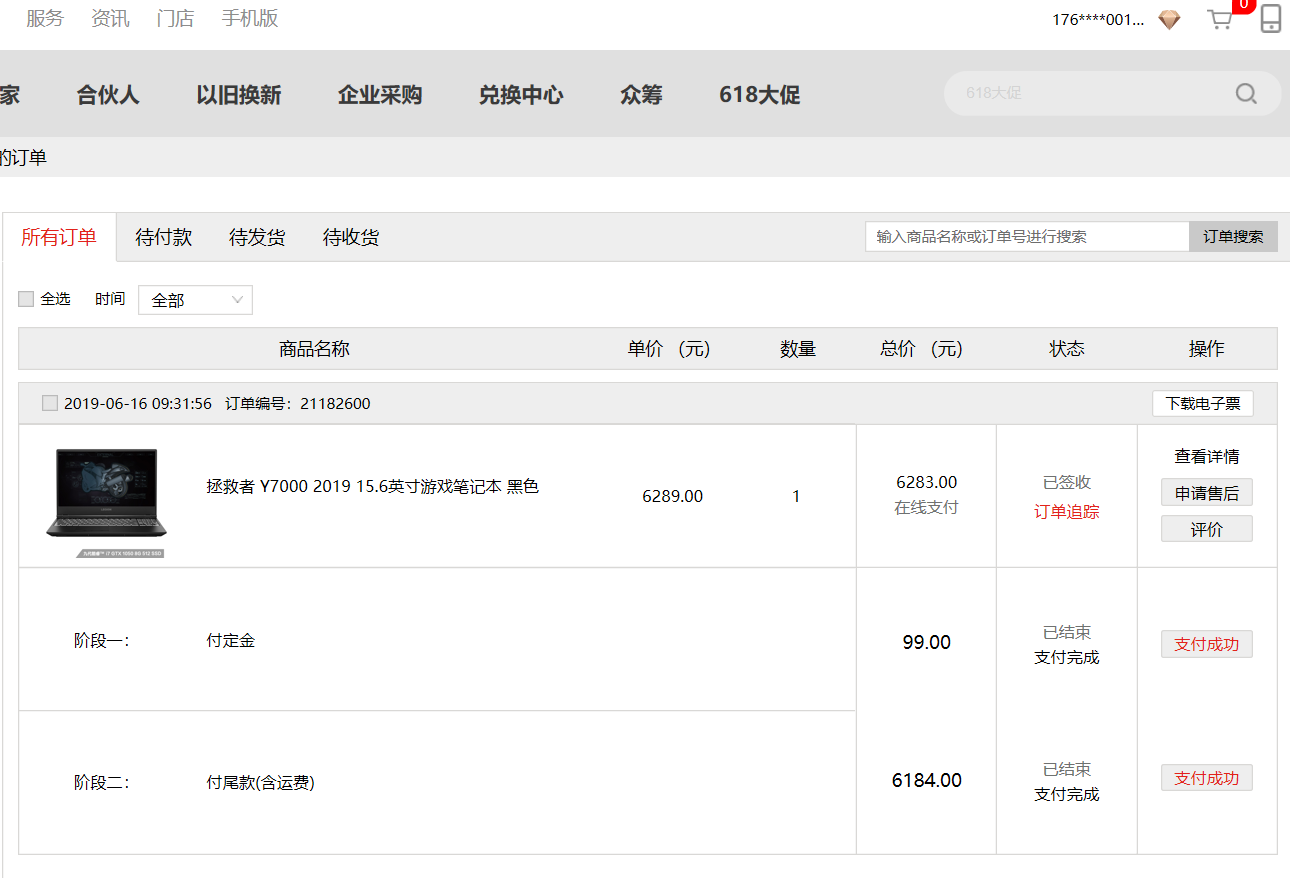Go to 618大促 in navigation bar

point(760,95)
